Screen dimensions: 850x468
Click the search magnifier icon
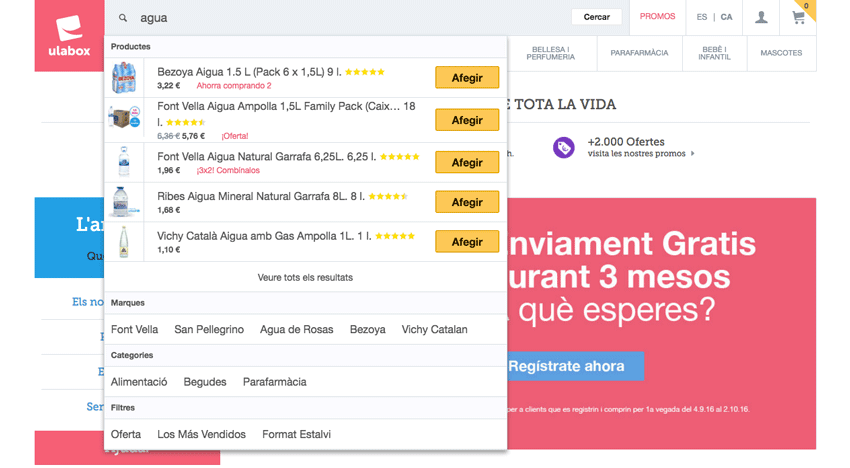(x=123, y=18)
